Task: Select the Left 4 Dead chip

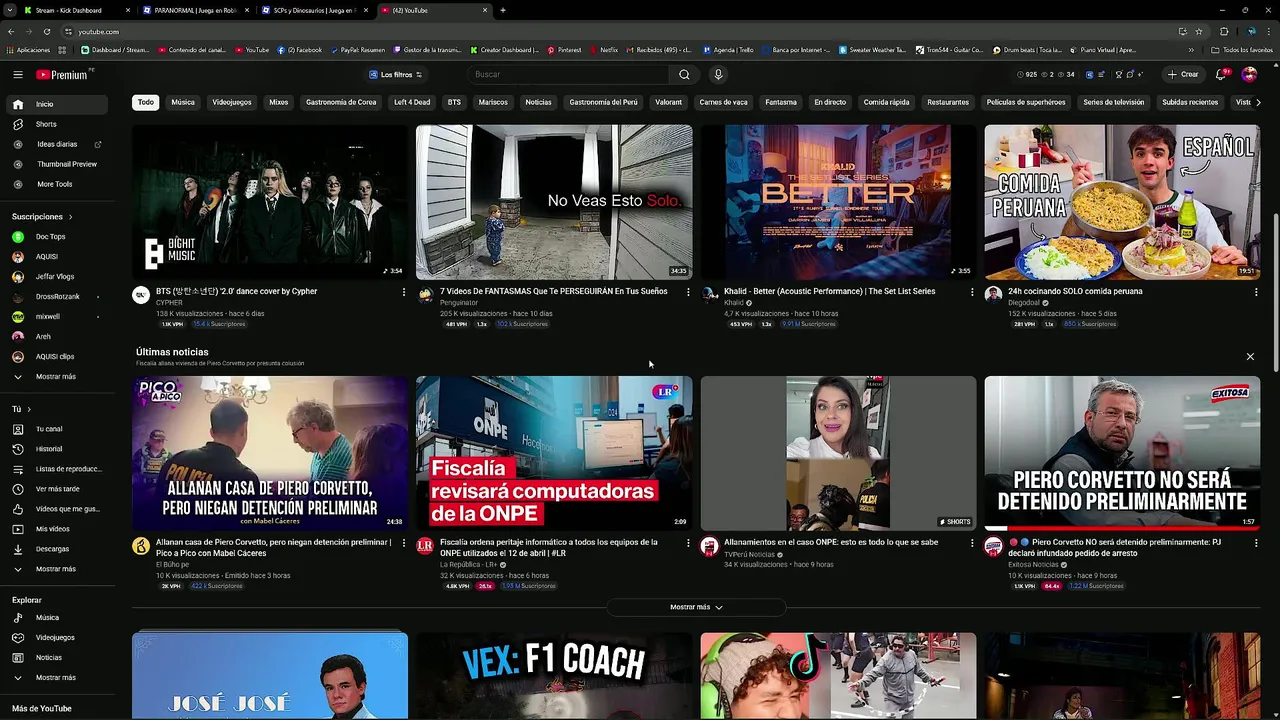Action: tap(412, 102)
